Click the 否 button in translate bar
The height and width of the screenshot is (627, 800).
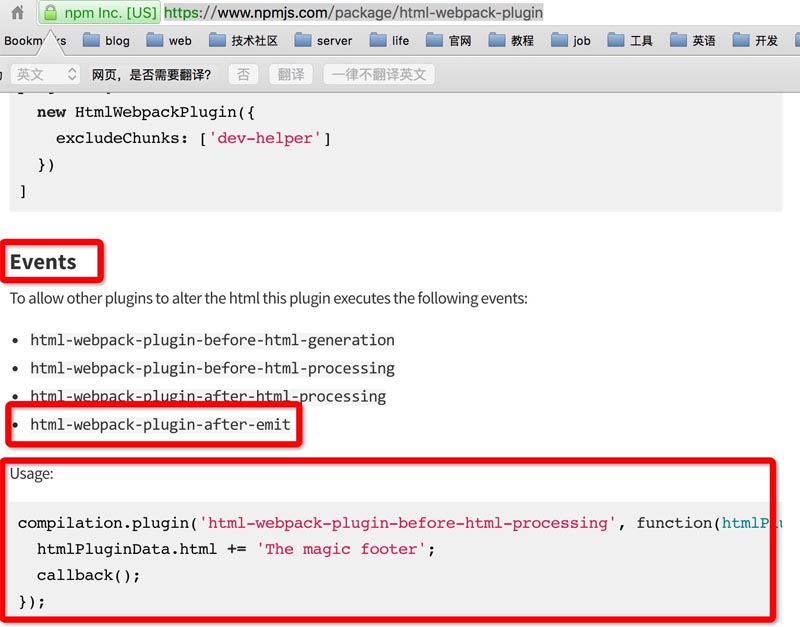[244, 75]
